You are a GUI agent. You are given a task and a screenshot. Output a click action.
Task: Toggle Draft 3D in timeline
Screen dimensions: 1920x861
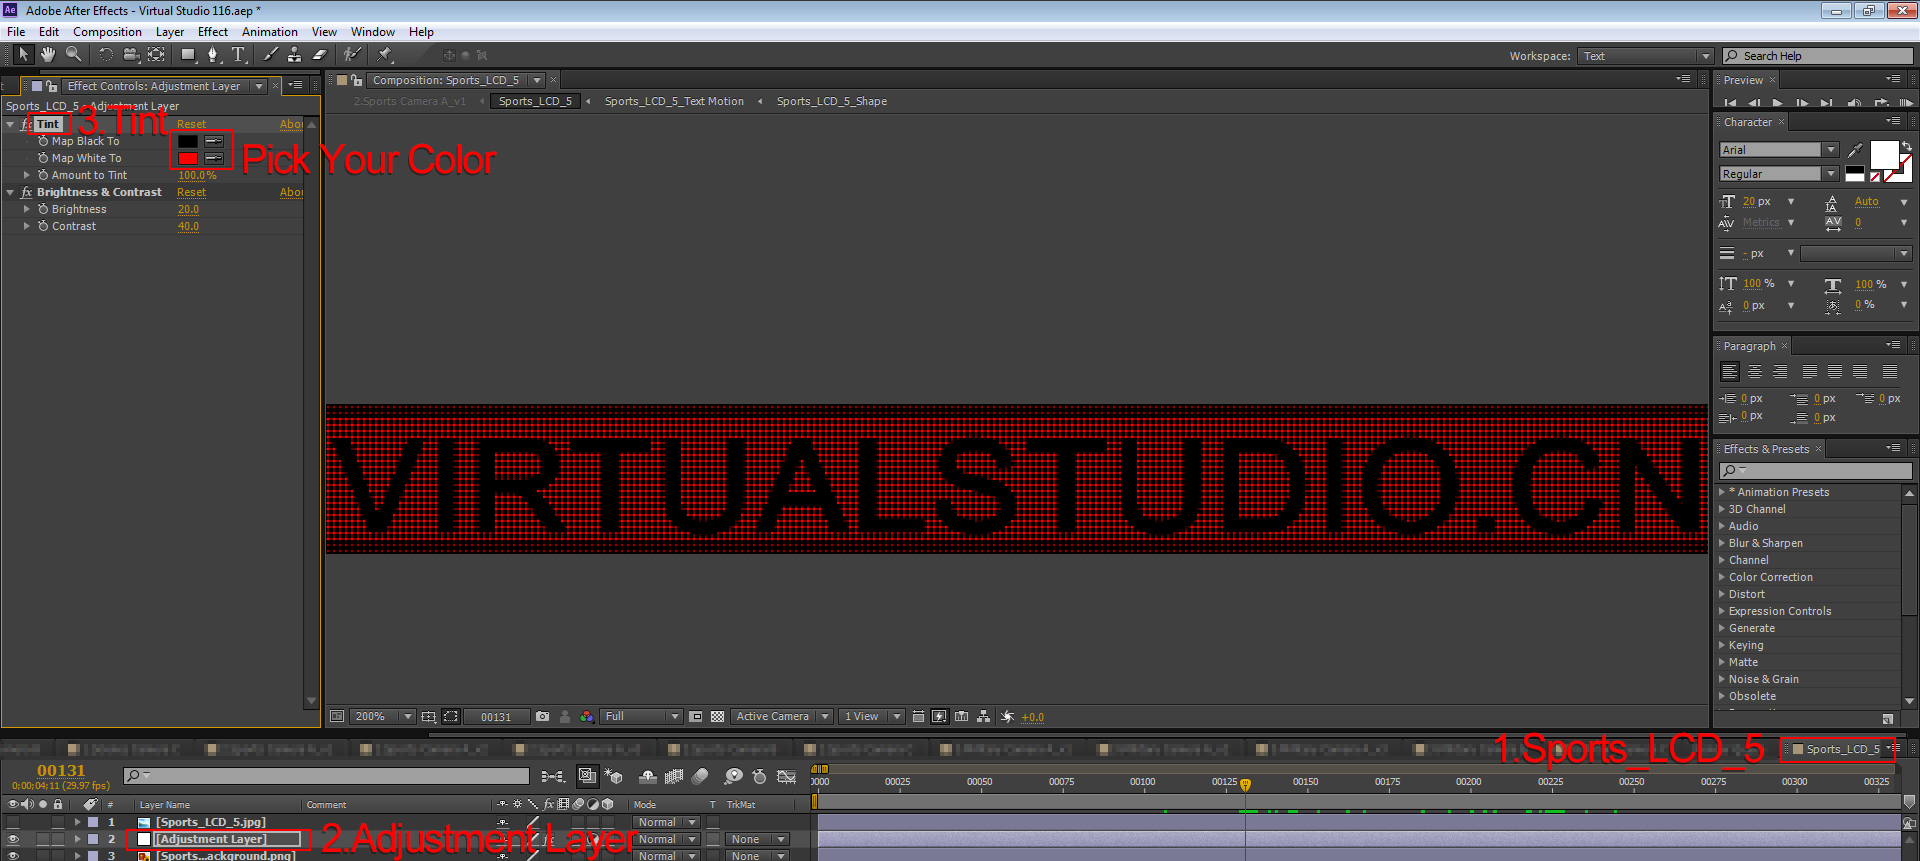(x=613, y=776)
